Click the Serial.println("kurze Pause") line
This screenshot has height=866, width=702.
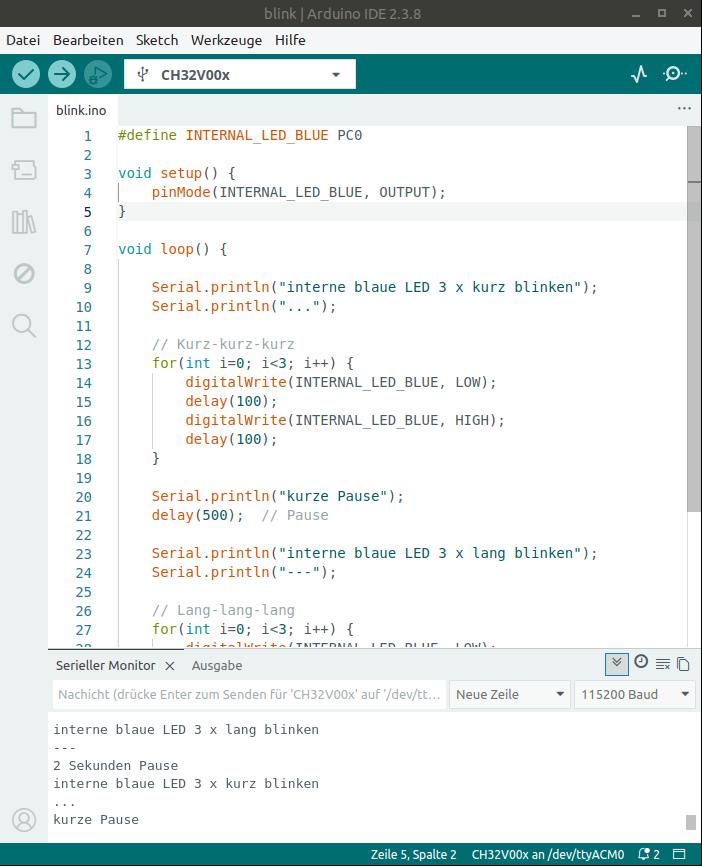[278, 496]
